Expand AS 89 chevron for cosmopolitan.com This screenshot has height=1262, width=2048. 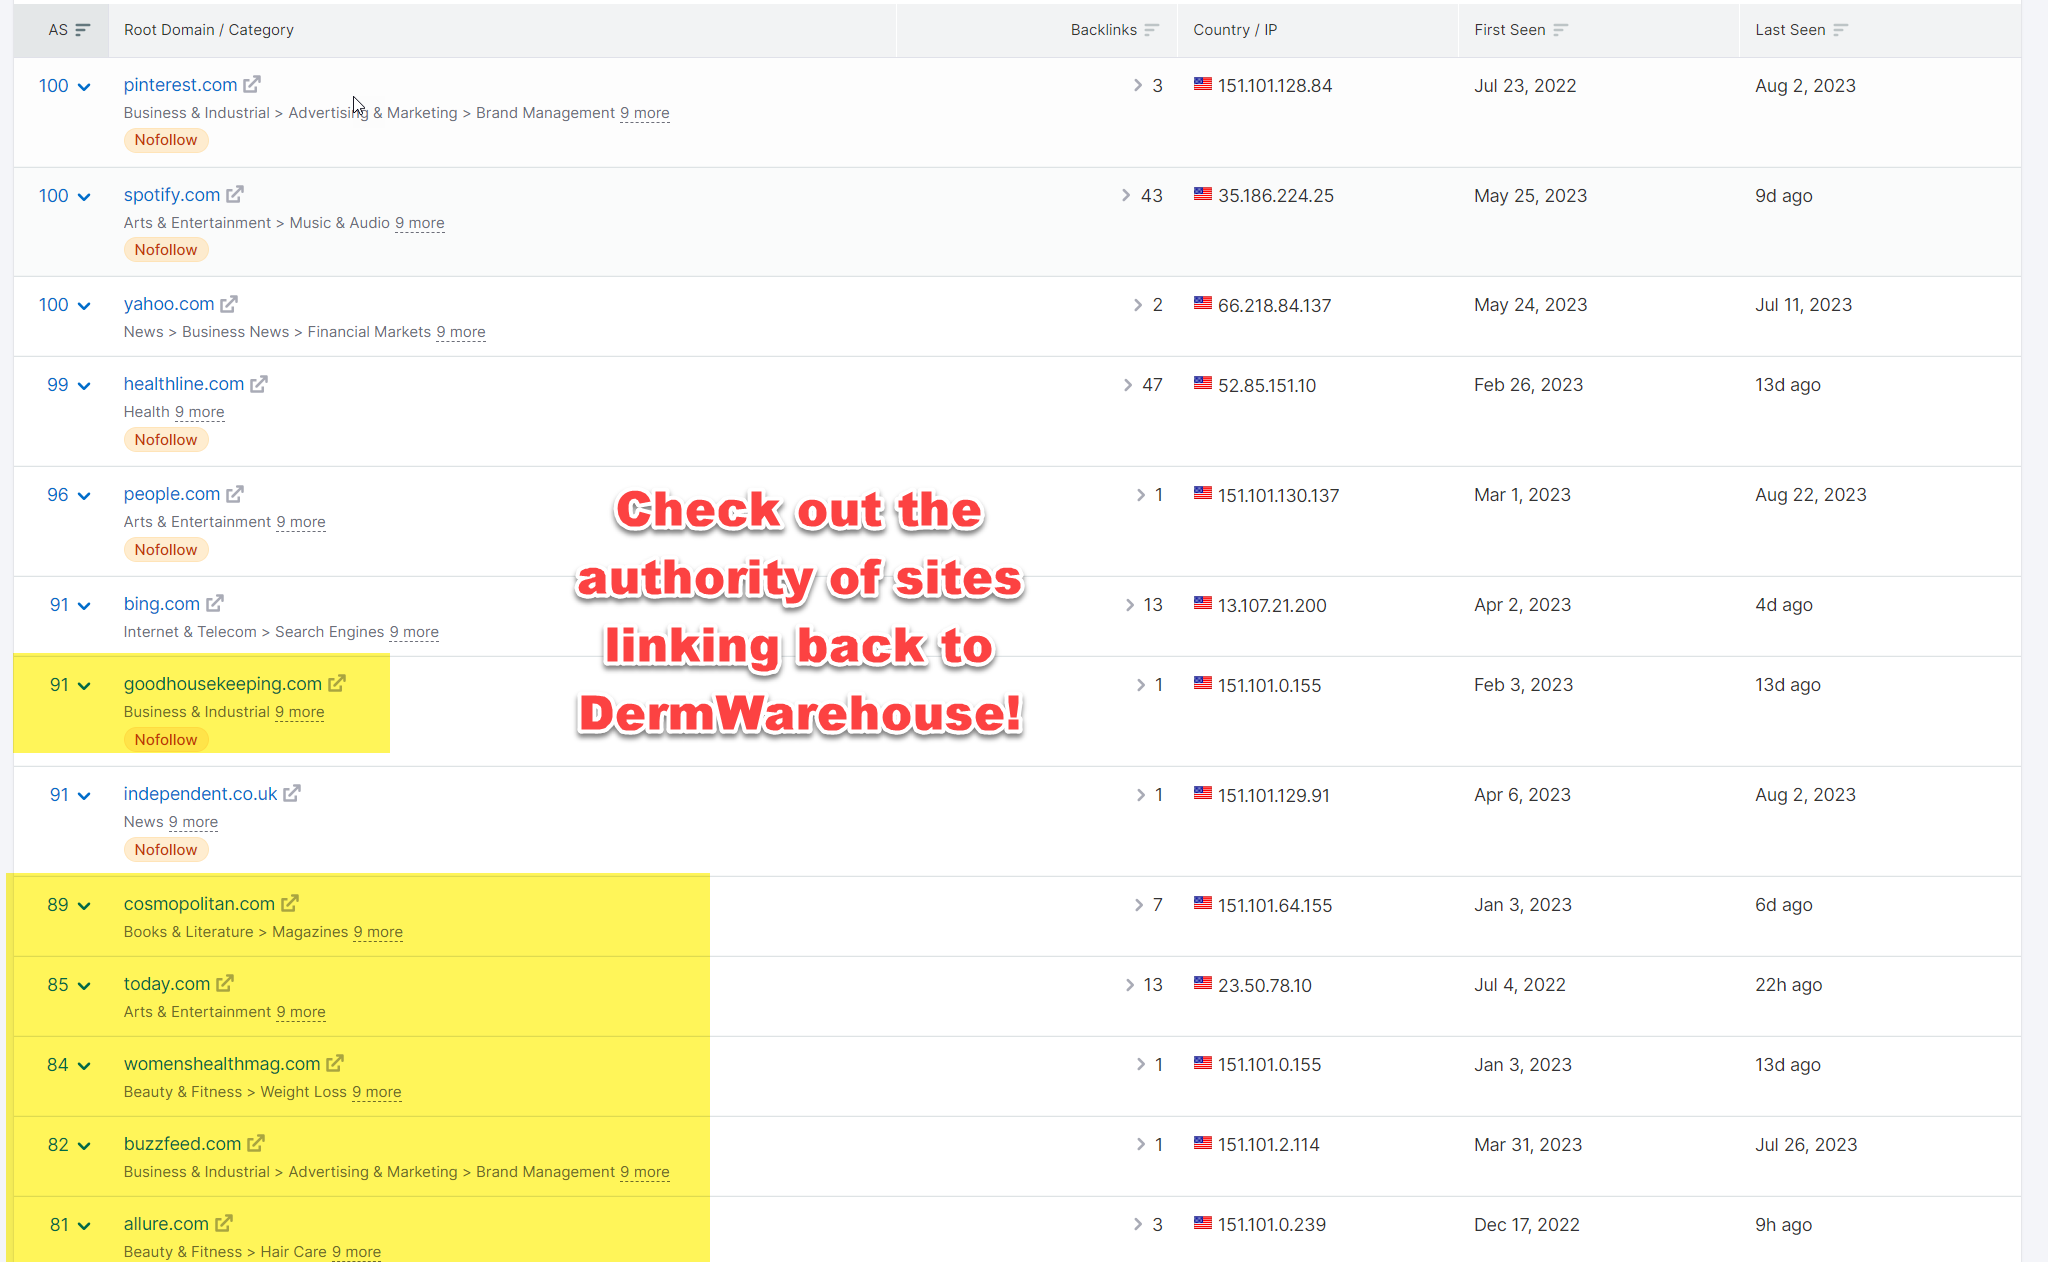click(84, 906)
